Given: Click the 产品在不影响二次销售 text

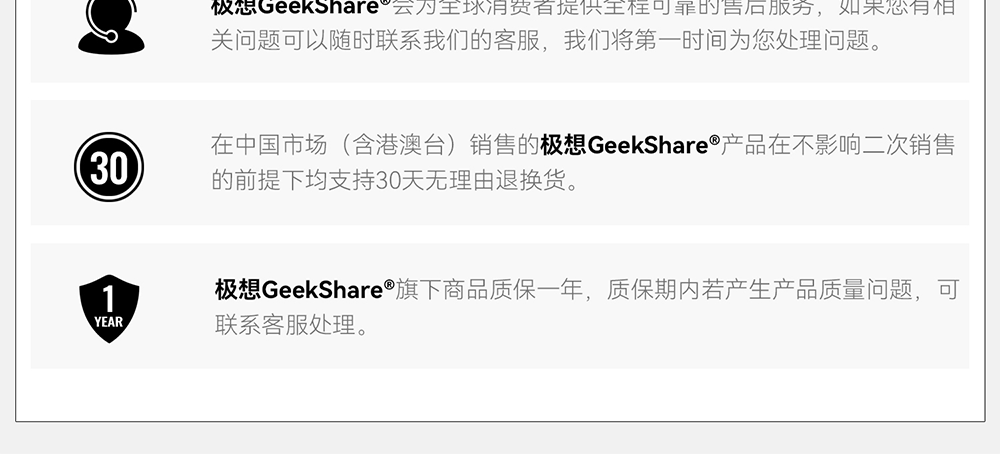Looking at the screenshot, I should (837, 145).
